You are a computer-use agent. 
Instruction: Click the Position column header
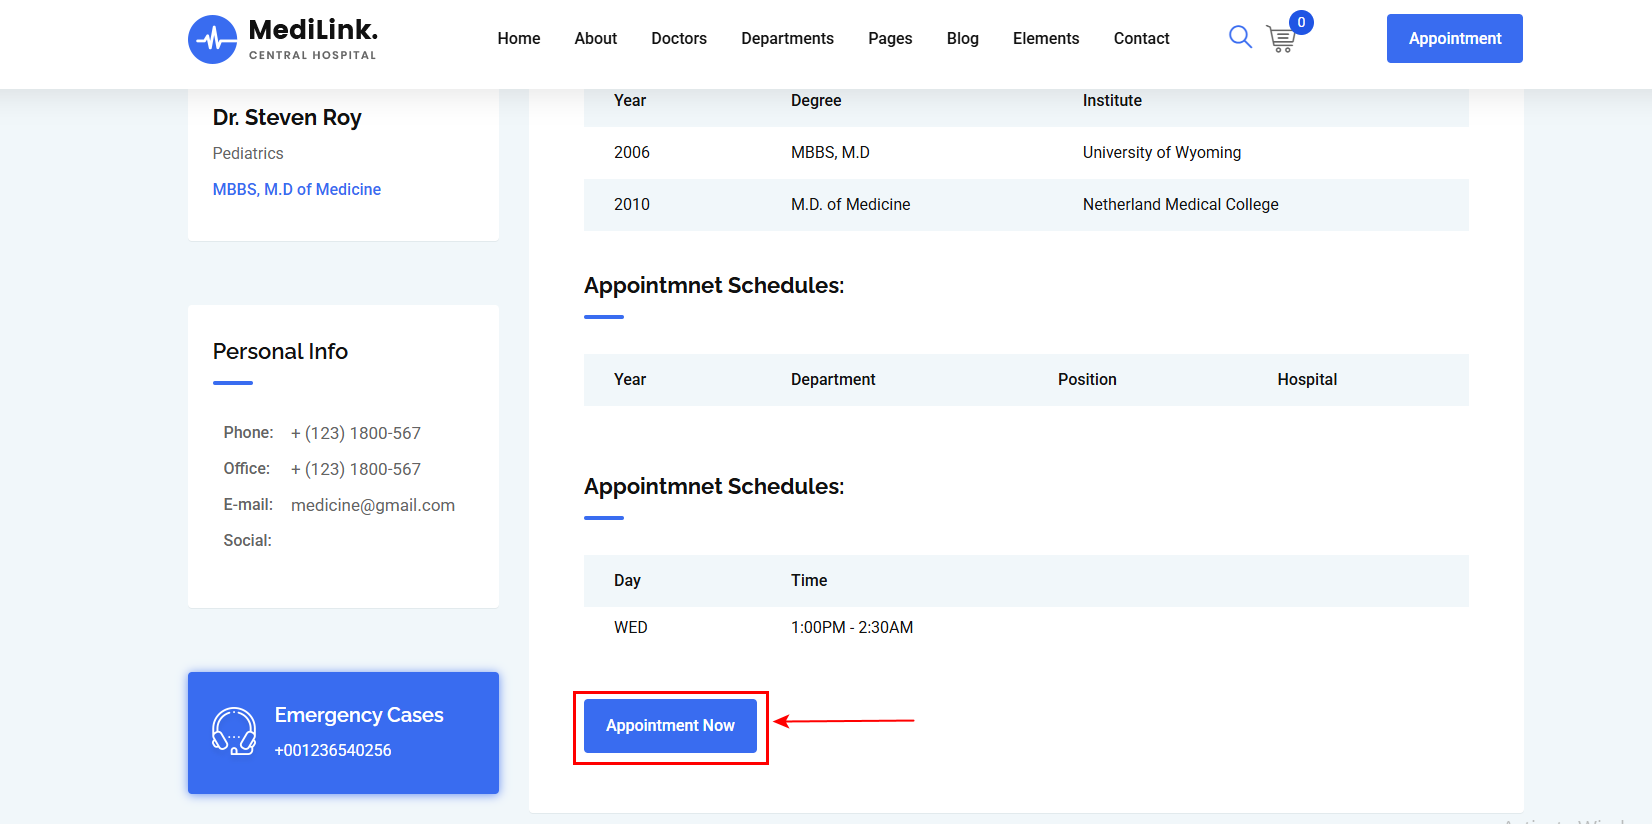point(1087,379)
